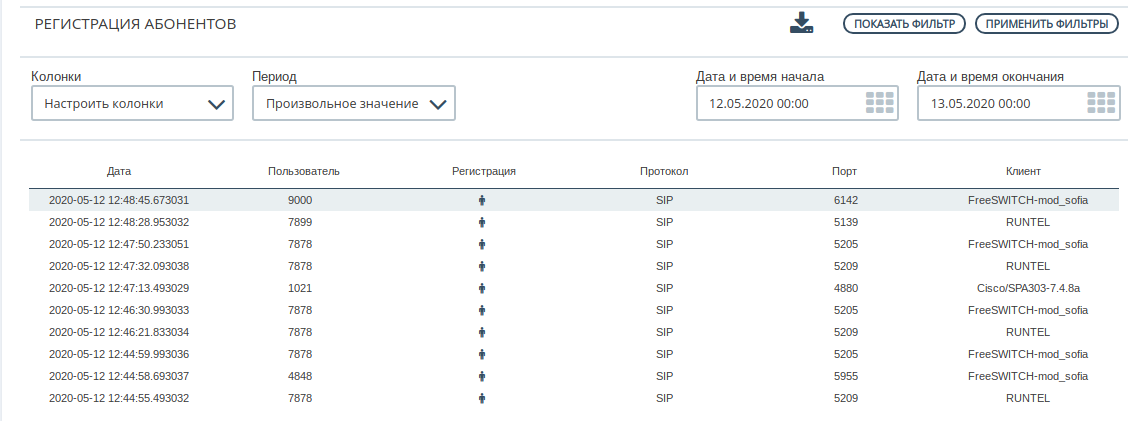Sort by Дата column header

[119, 172]
